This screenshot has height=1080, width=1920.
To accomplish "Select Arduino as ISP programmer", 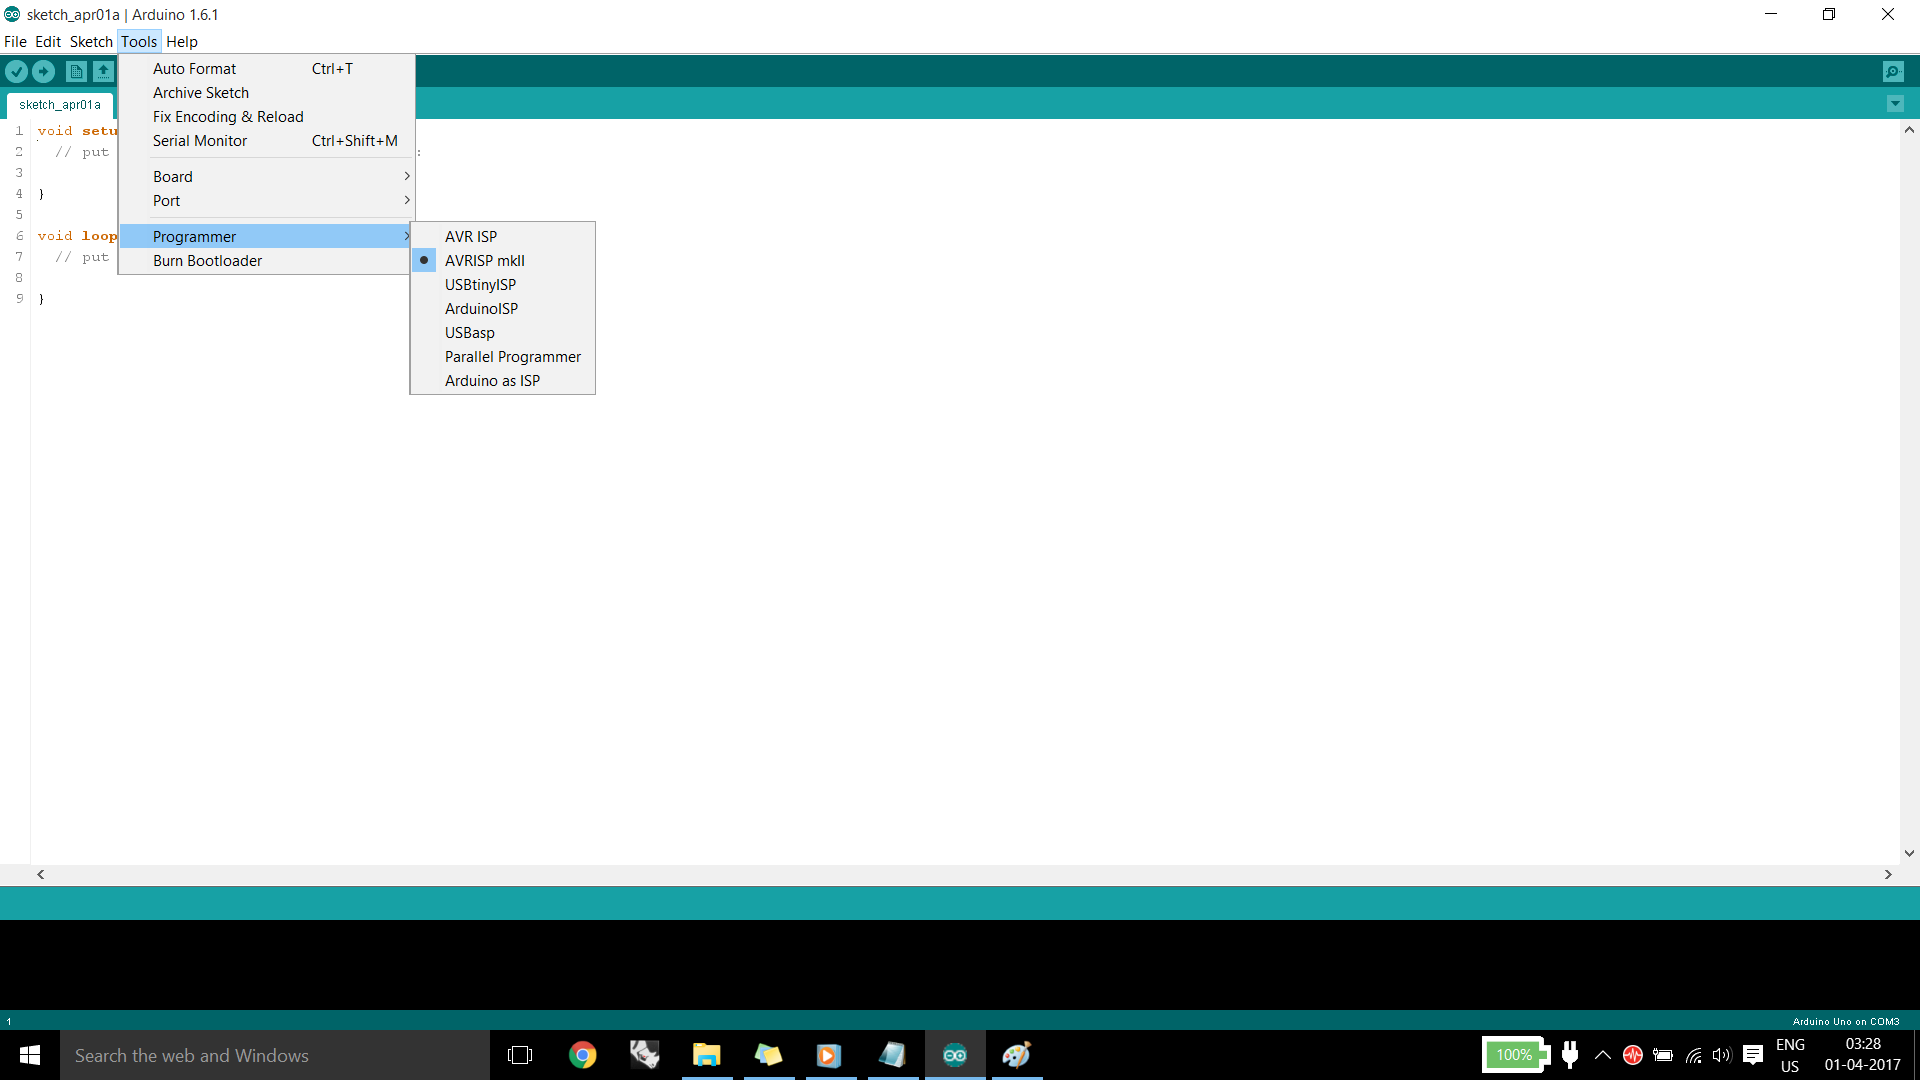I will [x=503, y=381].
